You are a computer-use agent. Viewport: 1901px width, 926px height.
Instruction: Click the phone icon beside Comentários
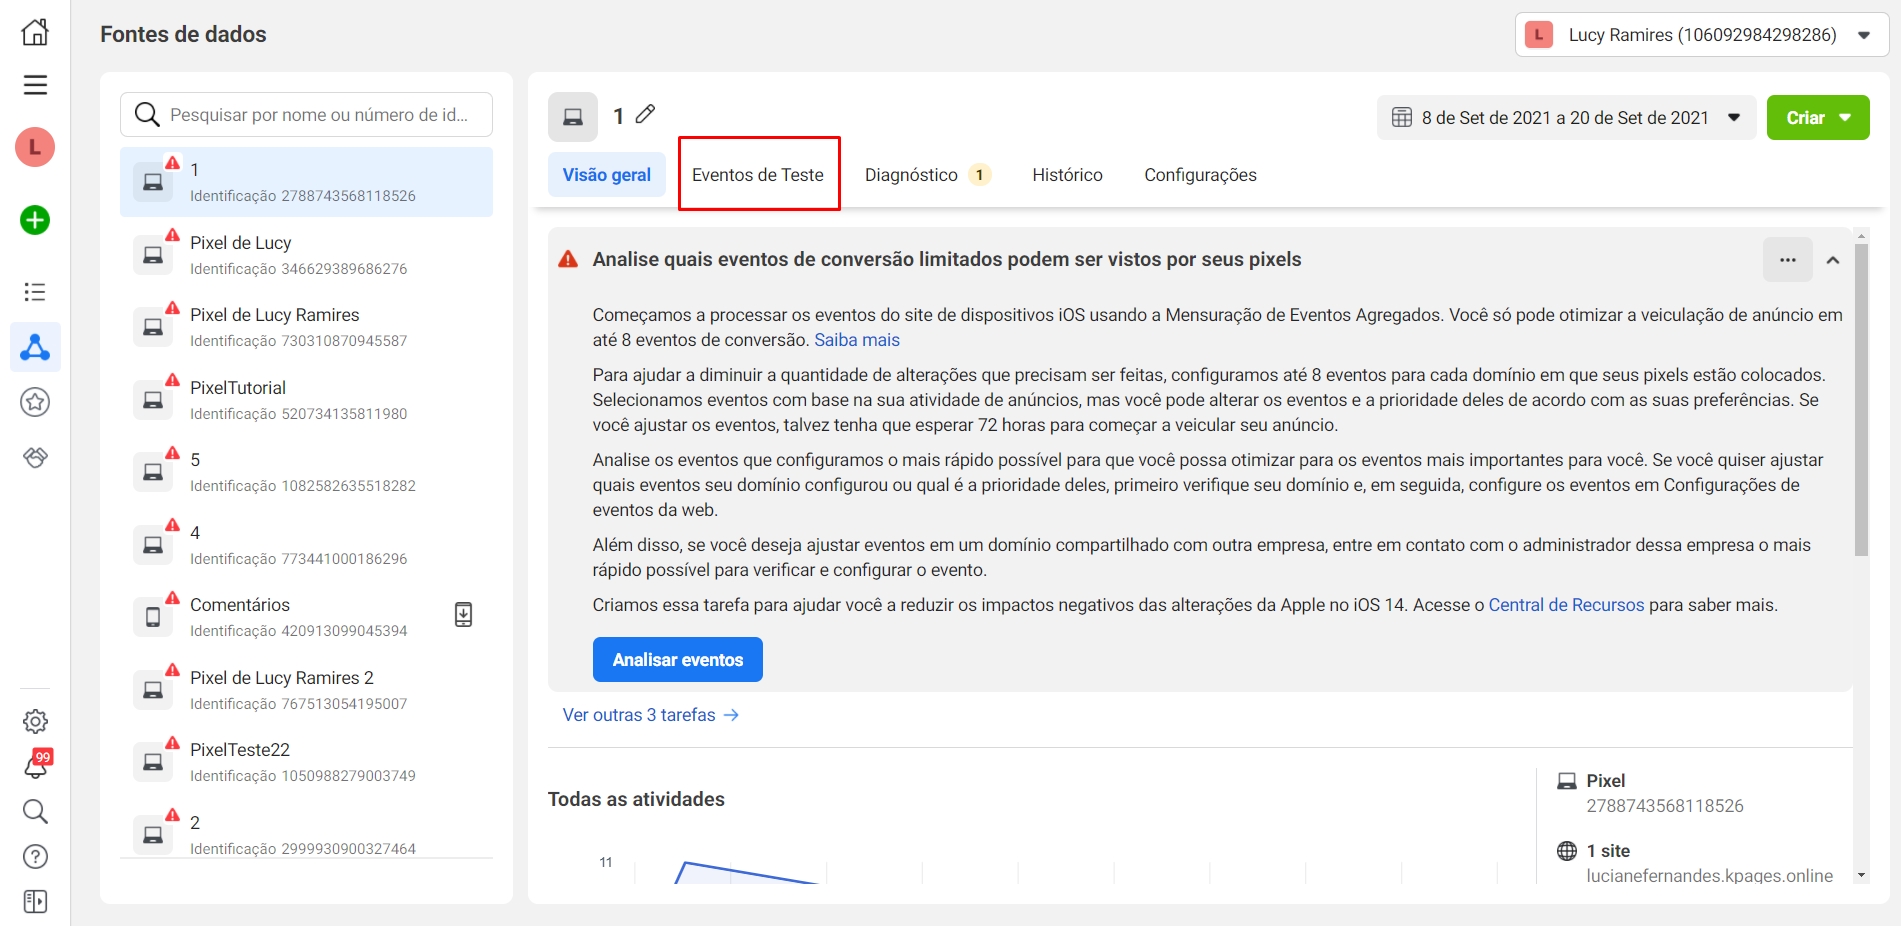463,614
